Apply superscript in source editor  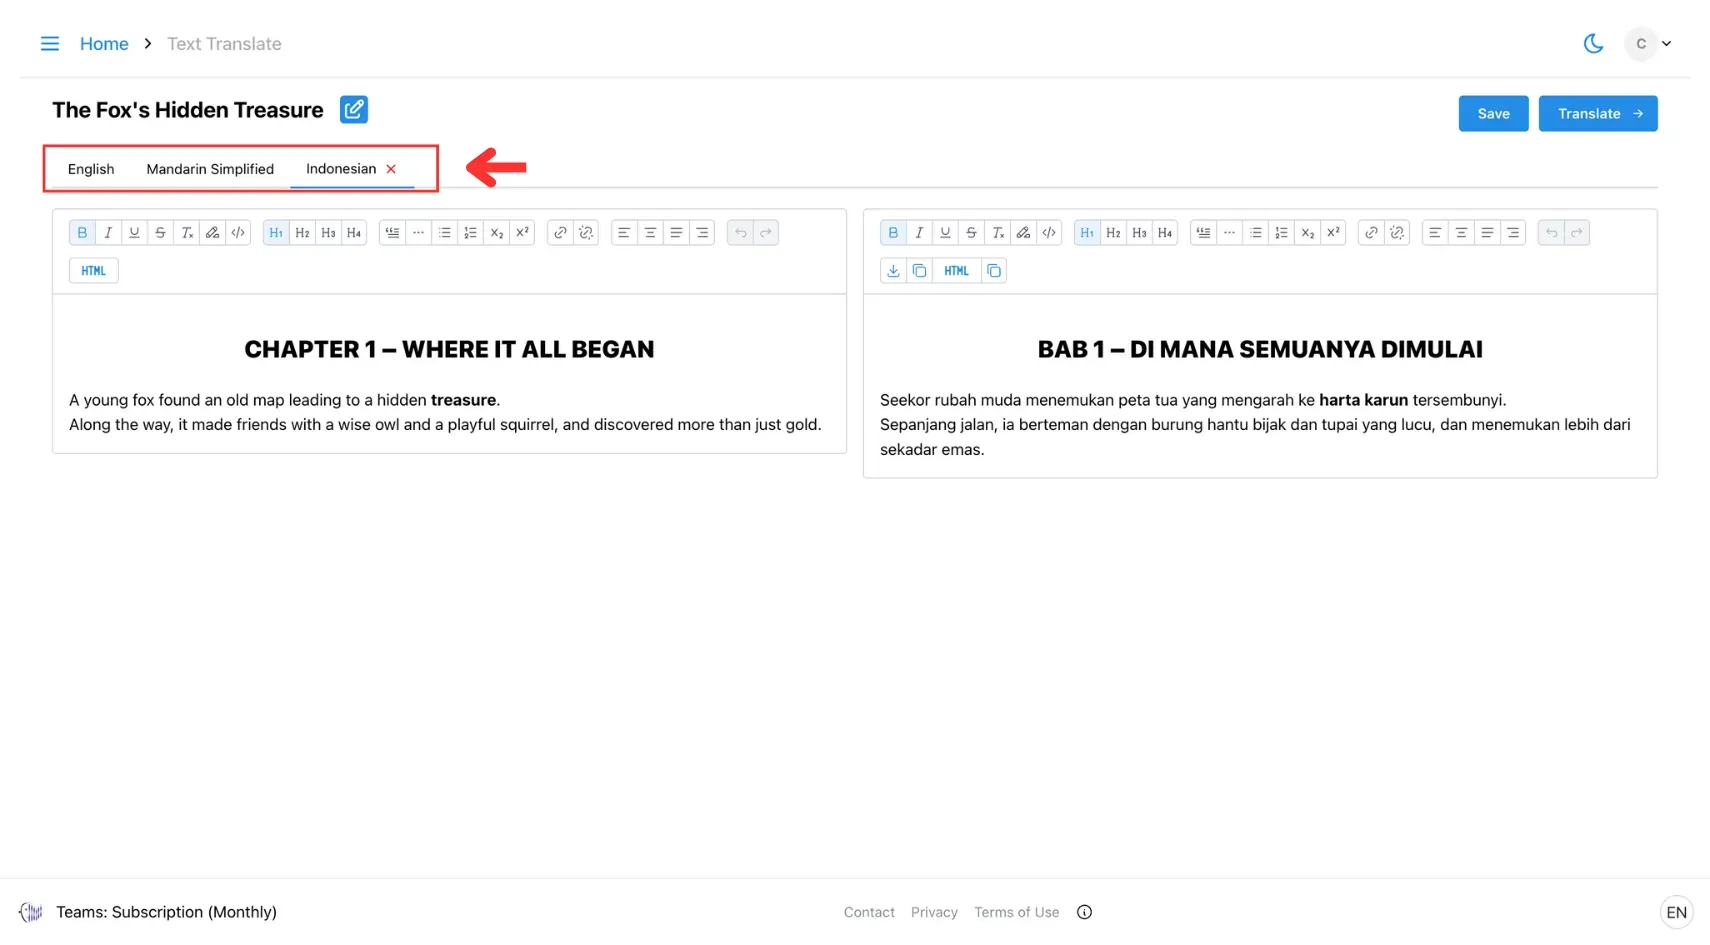pos(522,233)
